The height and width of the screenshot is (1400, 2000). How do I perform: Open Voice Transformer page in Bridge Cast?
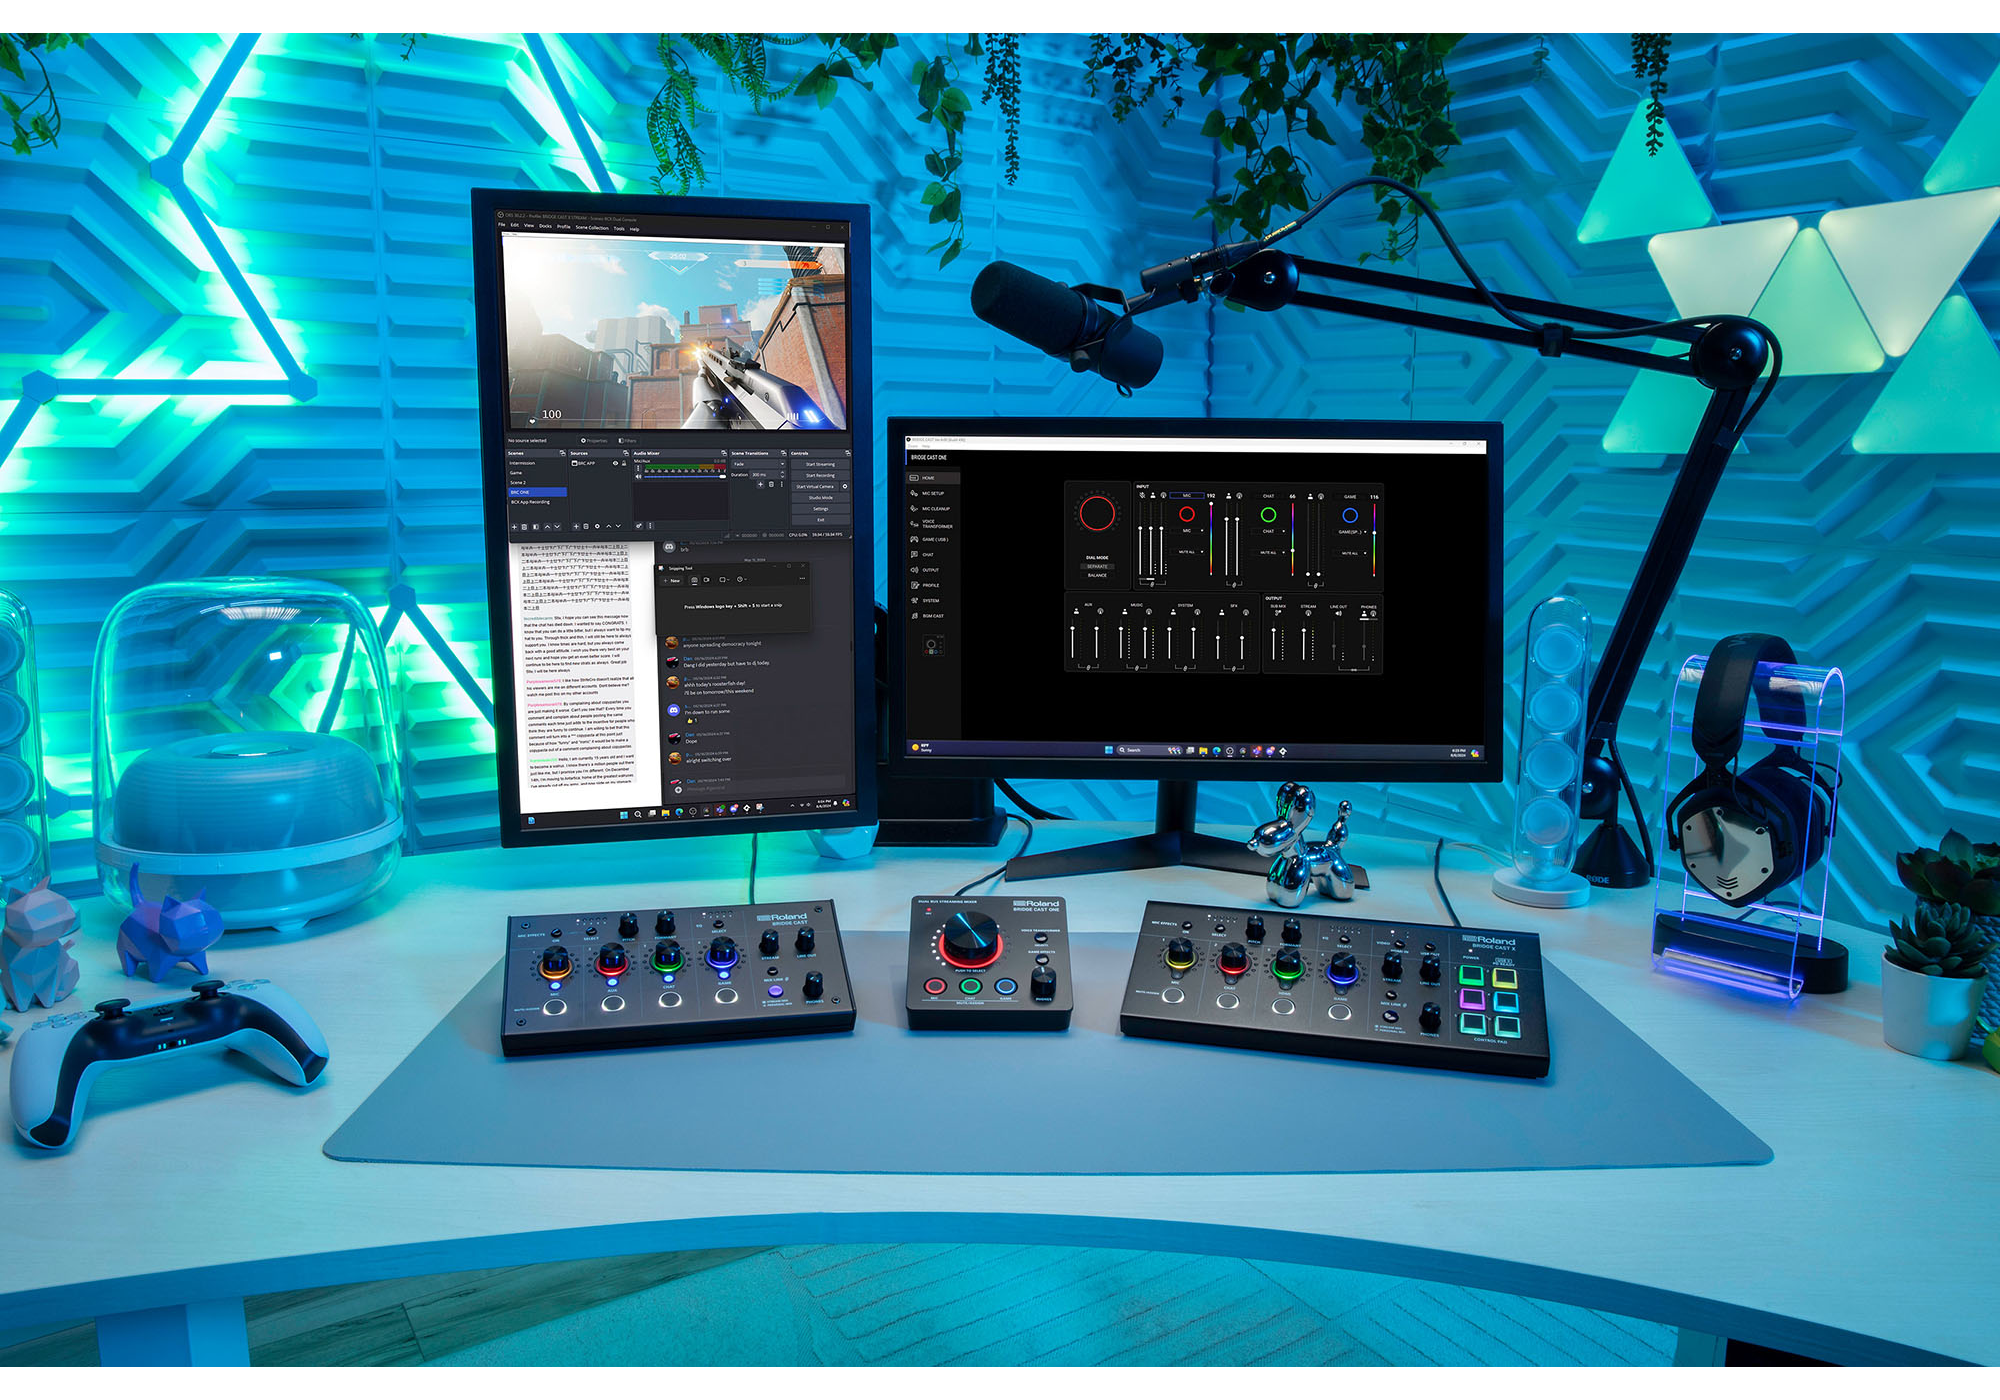click(932, 523)
